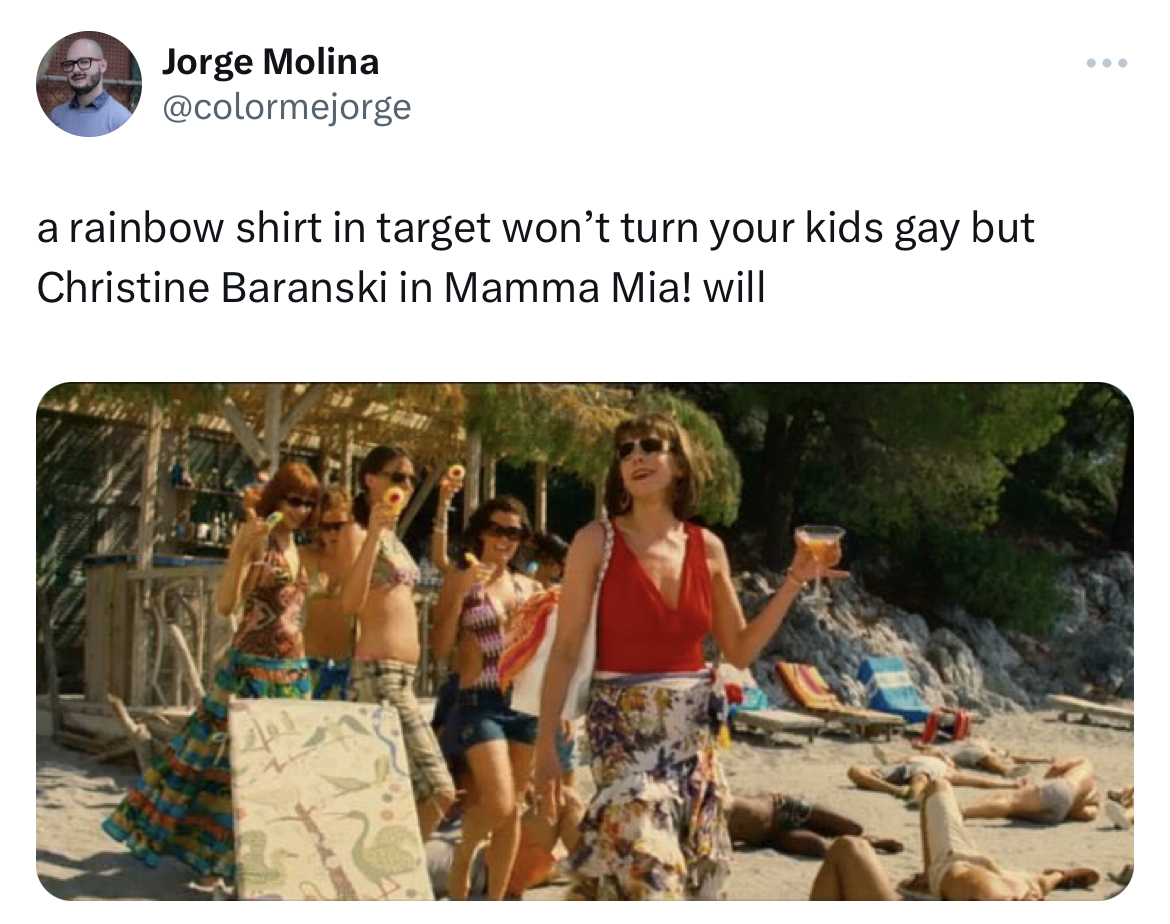1170x924 pixels.
Task: Click Jorge Molina's profile avatar
Action: tap(89, 84)
